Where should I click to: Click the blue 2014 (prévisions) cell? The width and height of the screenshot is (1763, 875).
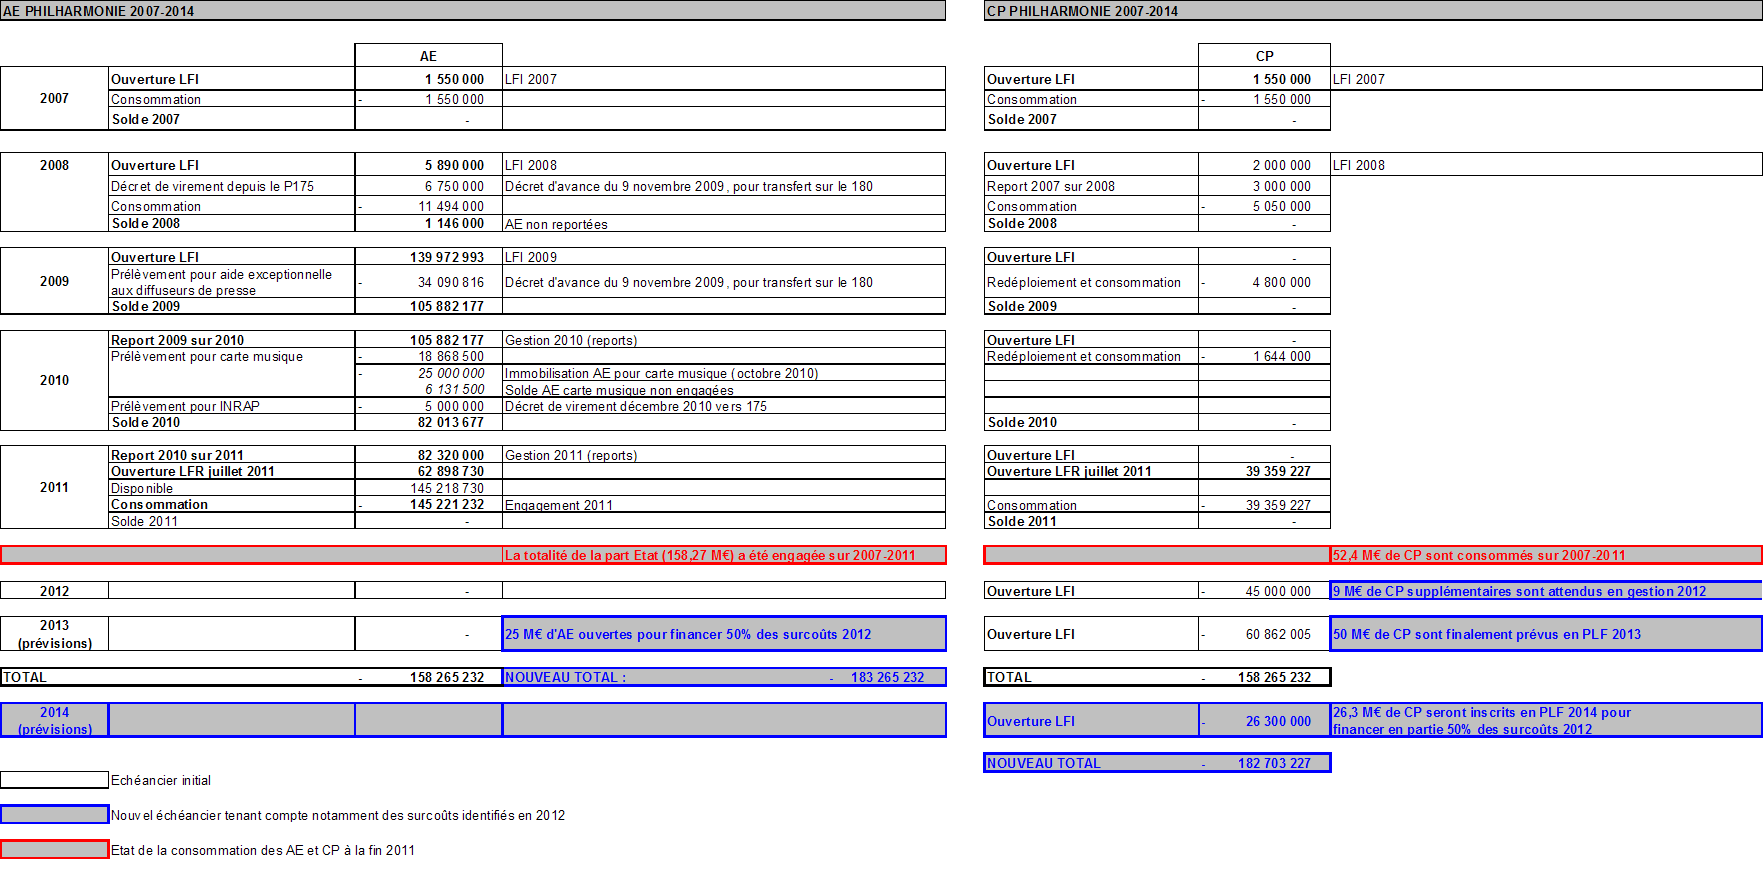click(54, 720)
